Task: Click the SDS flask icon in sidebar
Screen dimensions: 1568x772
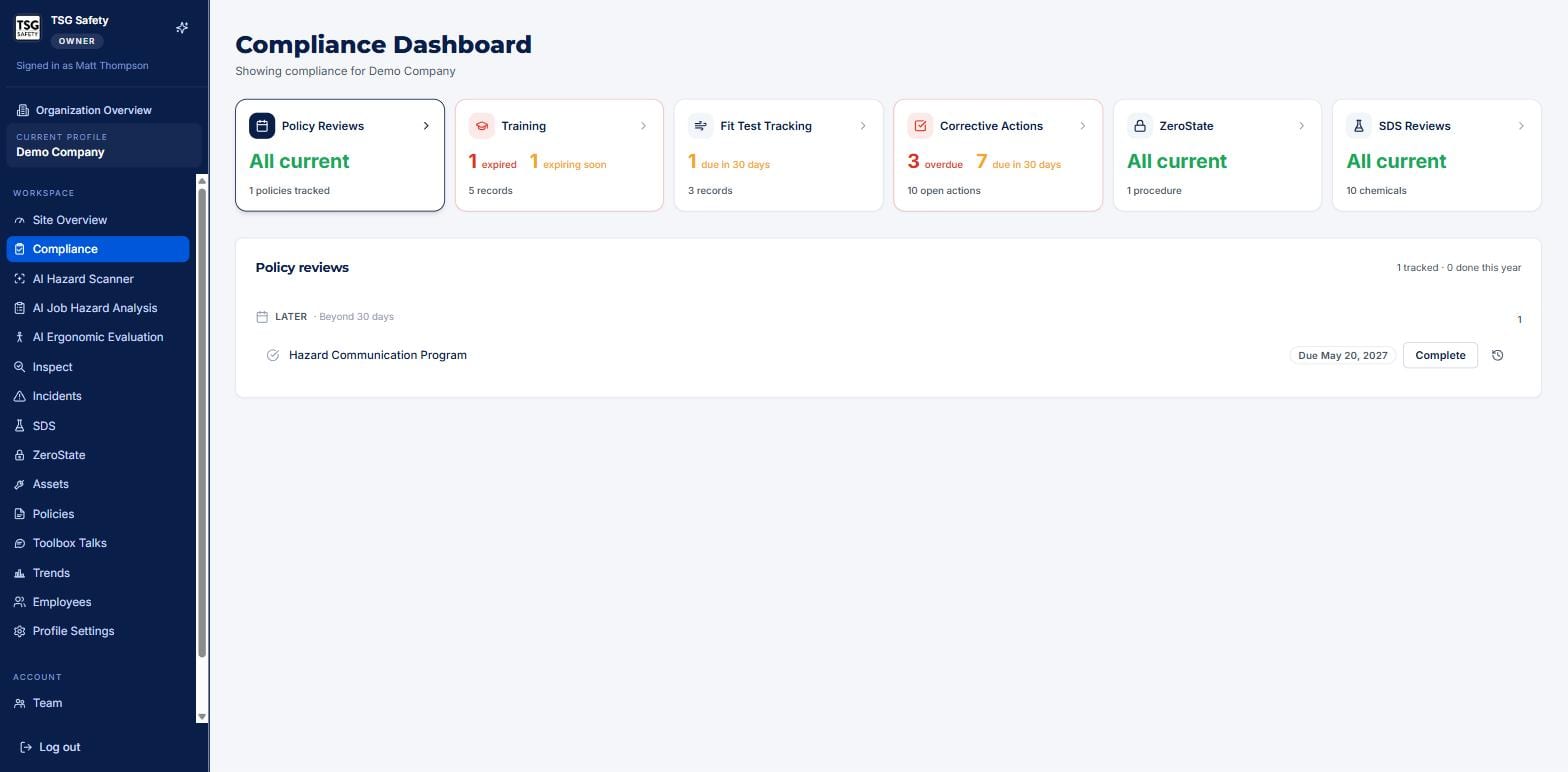Action: click(x=19, y=426)
